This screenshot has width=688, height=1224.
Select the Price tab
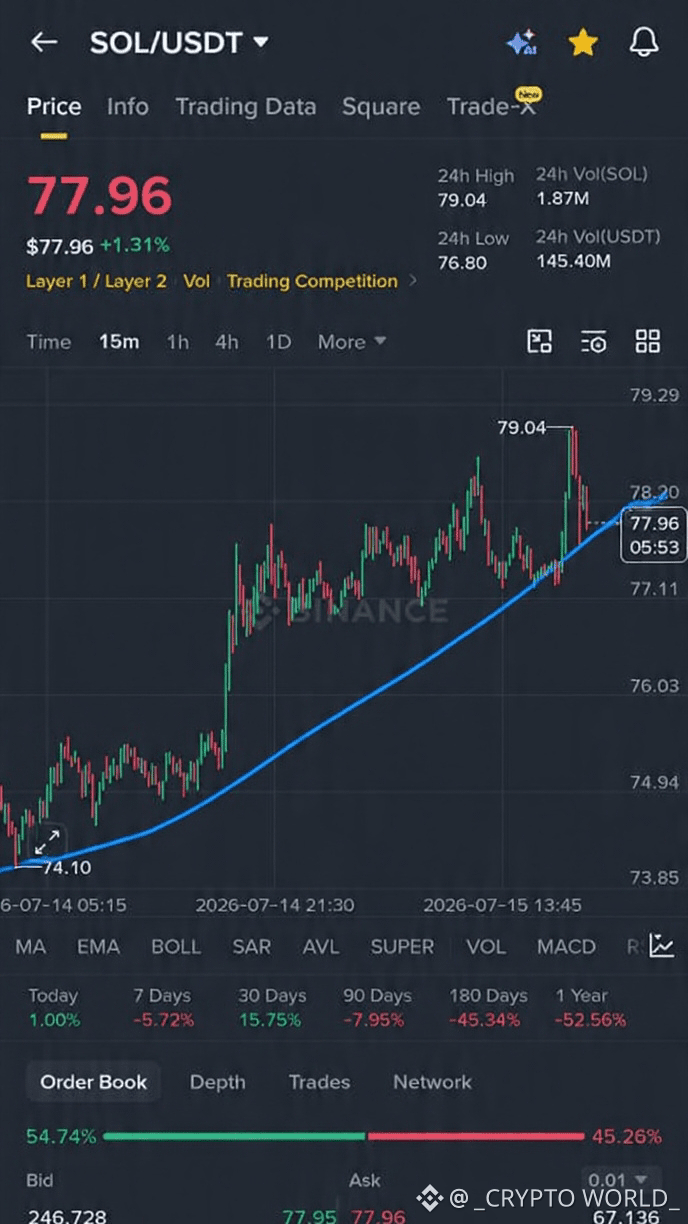[x=54, y=107]
